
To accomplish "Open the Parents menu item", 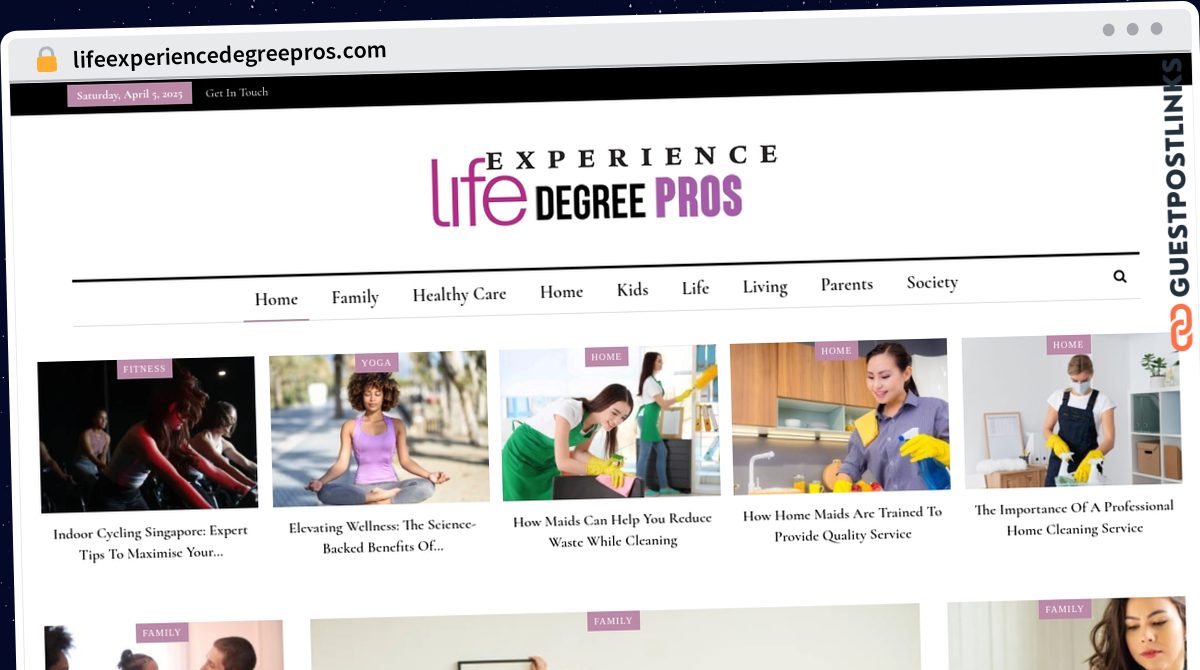I will pyautogui.click(x=847, y=285).
